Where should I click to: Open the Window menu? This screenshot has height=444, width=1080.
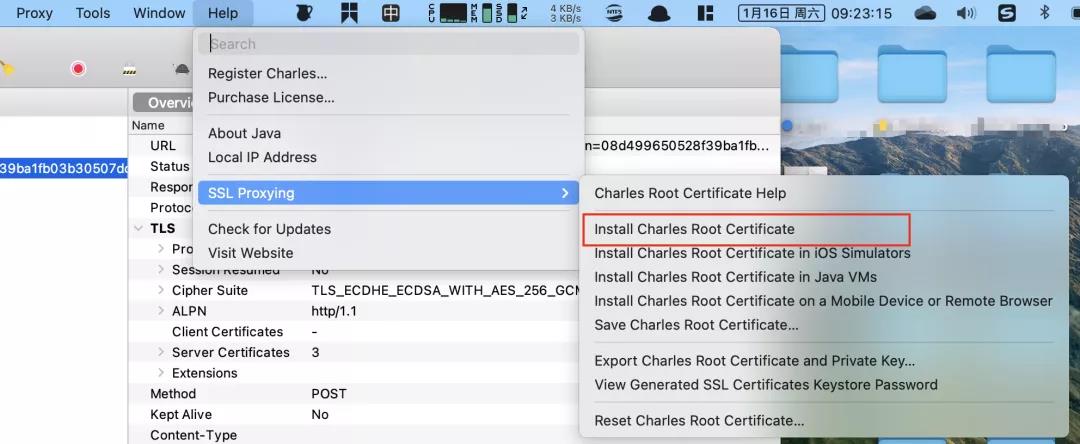159,13
